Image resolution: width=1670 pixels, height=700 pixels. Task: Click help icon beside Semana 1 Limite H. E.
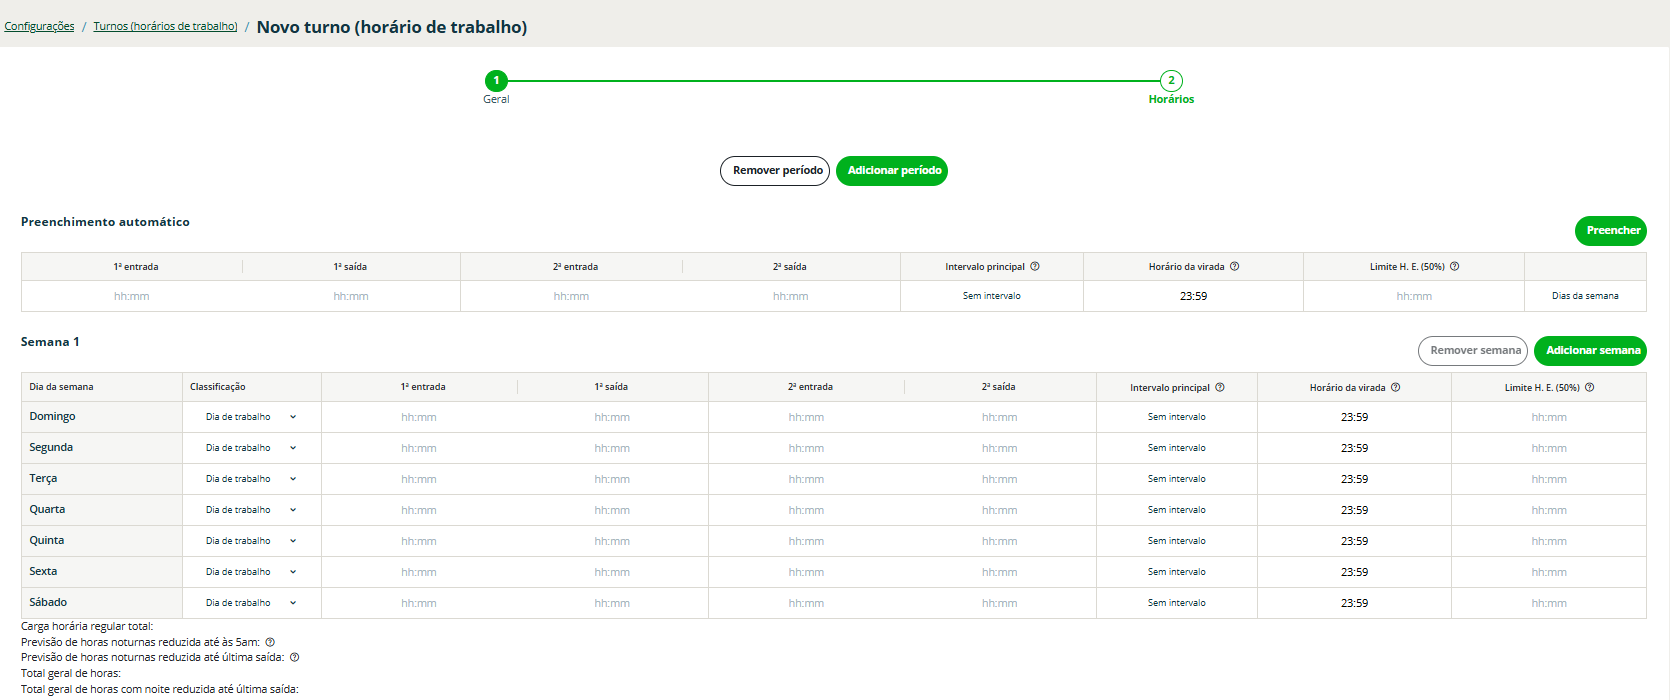tap(1590, 387)
